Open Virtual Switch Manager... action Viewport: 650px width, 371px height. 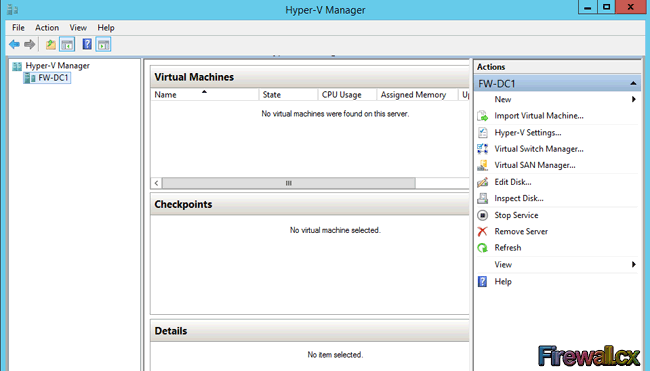(539, 149)
